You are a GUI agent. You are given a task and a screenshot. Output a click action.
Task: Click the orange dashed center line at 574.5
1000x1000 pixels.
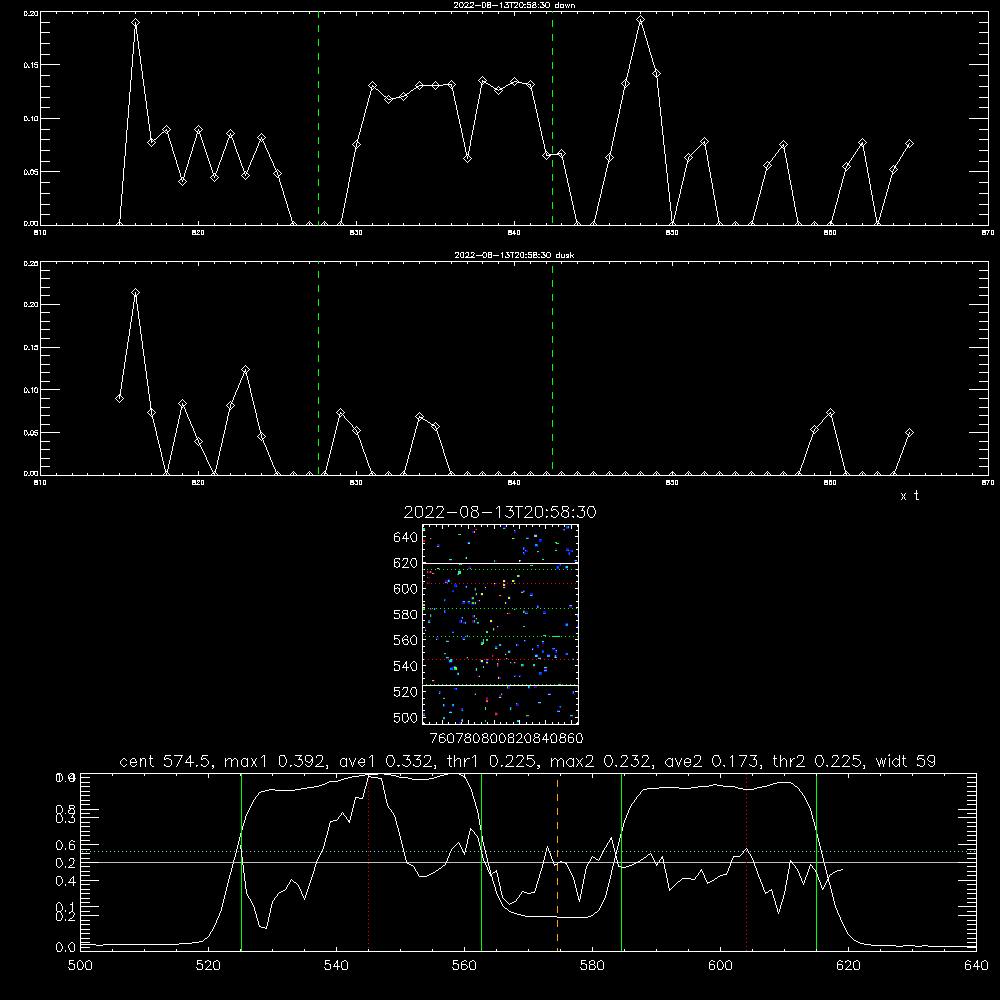(557, 862)
